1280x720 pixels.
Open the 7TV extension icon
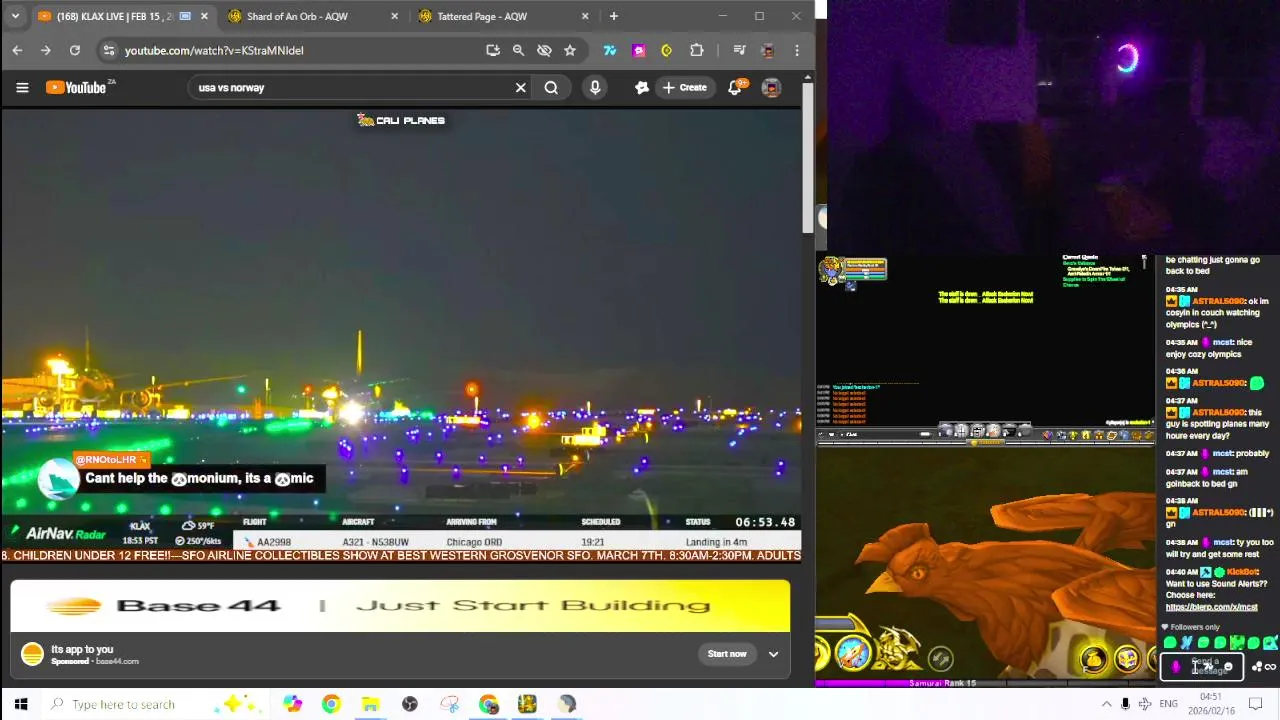click(x=610, y=50)
